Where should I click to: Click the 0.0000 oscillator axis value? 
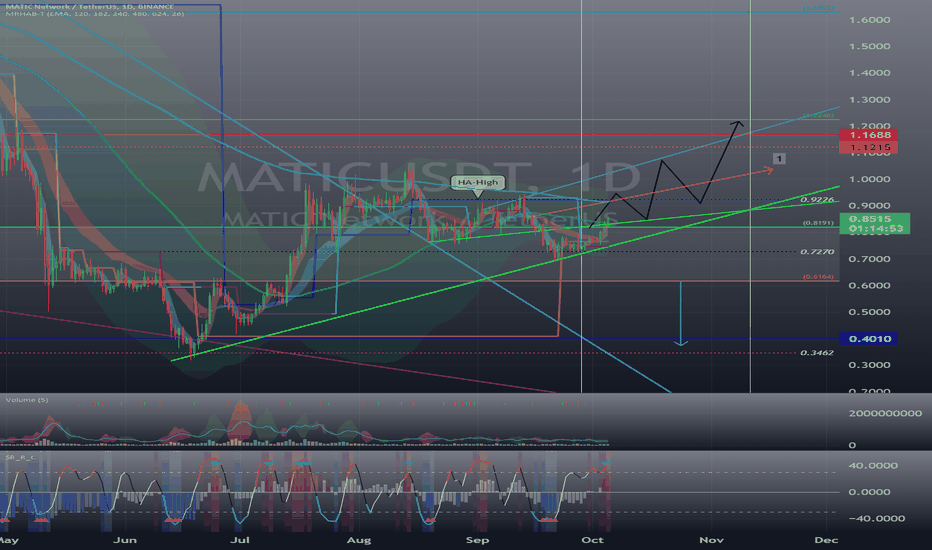click(x=870, y=492)
